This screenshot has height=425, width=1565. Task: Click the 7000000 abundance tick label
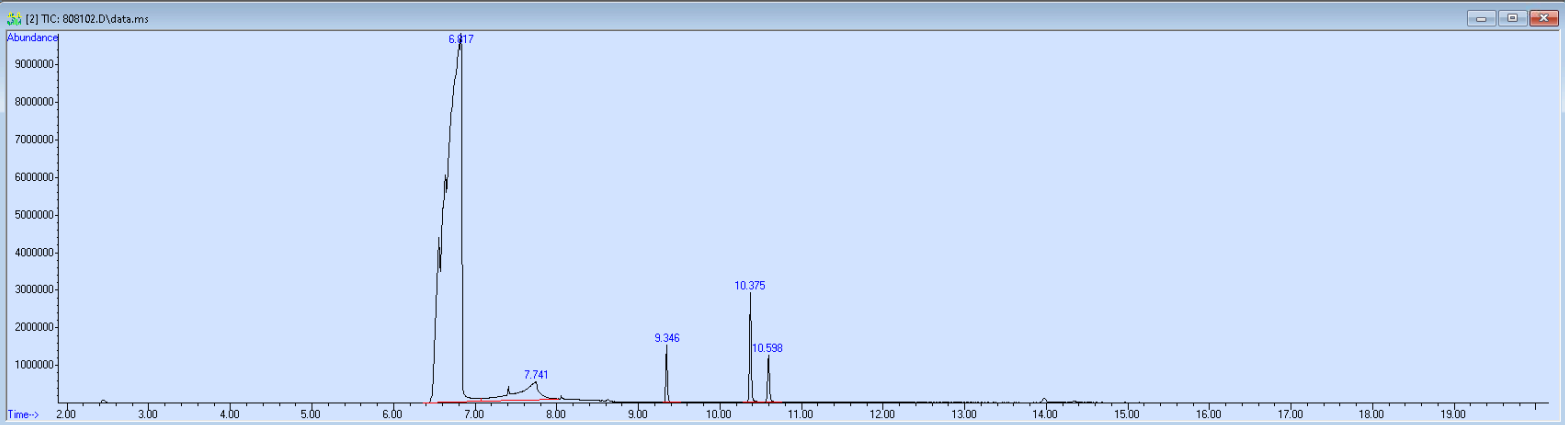click(x=35, y=140)
